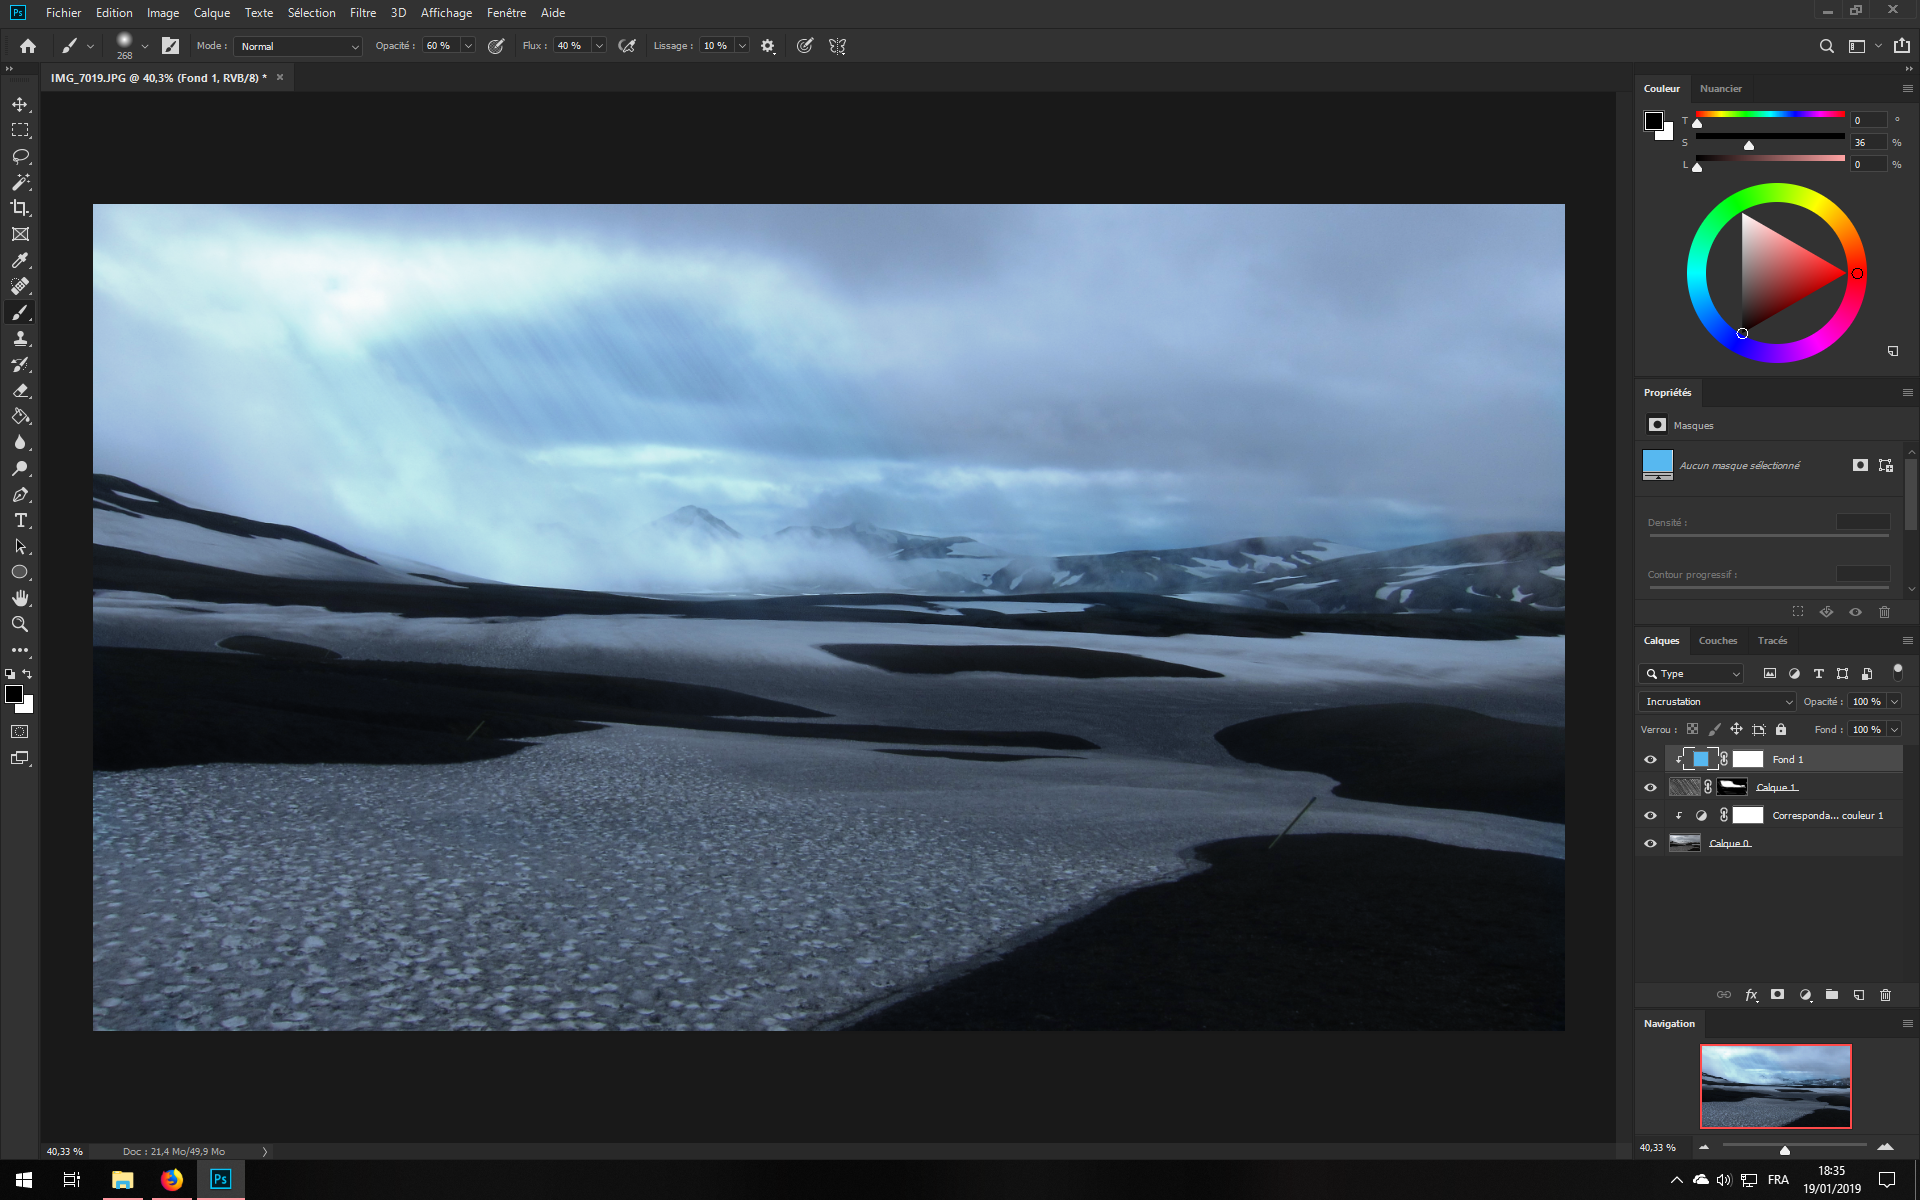Screen dimensions: 1920x1200
Task: Select the Crop tool
Action: point(20,208)
